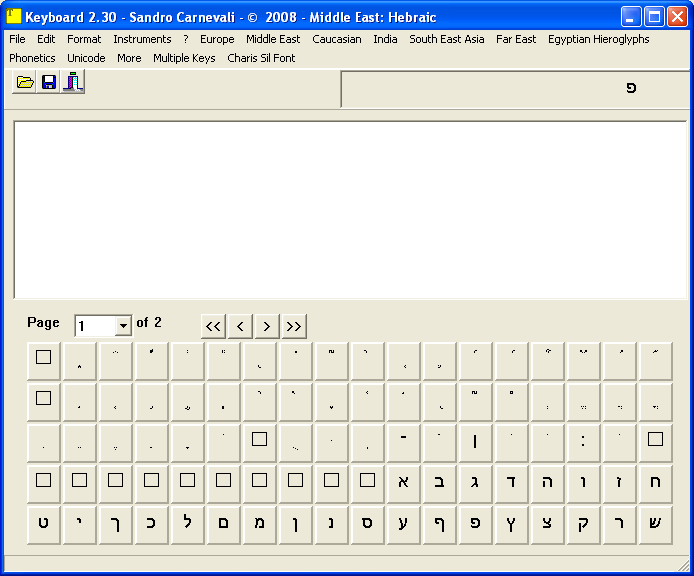The height and width of the screenshot is (576, 694).
Task: Open the More menu
Action: click(x=129, y=58)
